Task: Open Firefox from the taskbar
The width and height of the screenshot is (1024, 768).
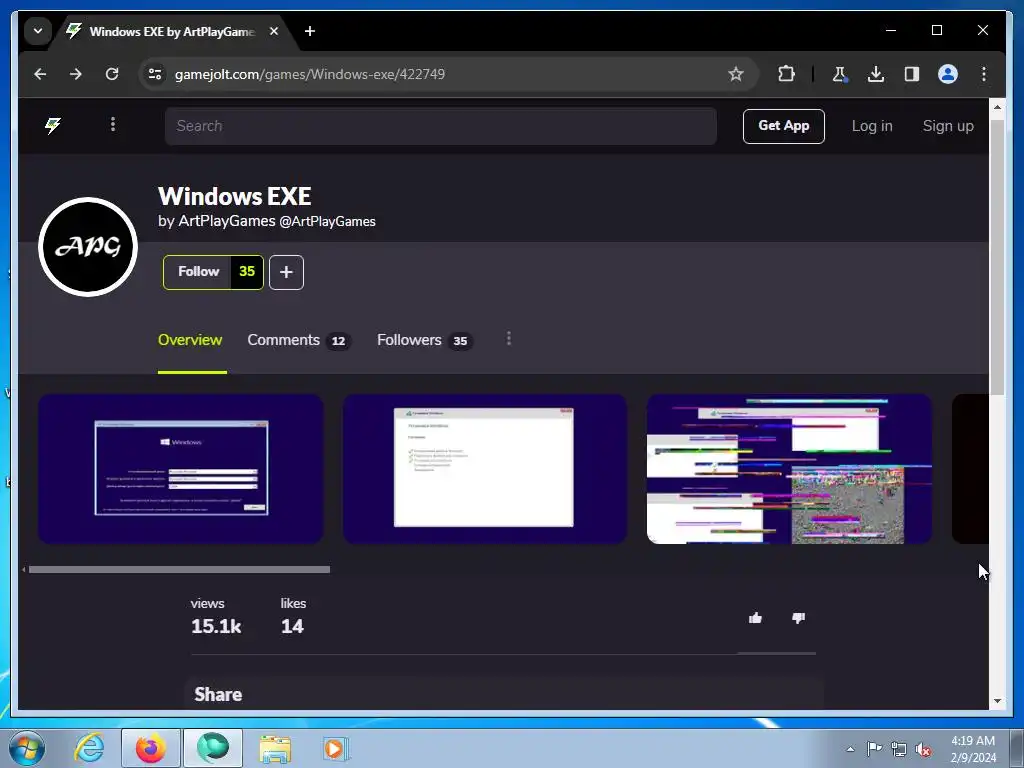Action: [151, 748]
